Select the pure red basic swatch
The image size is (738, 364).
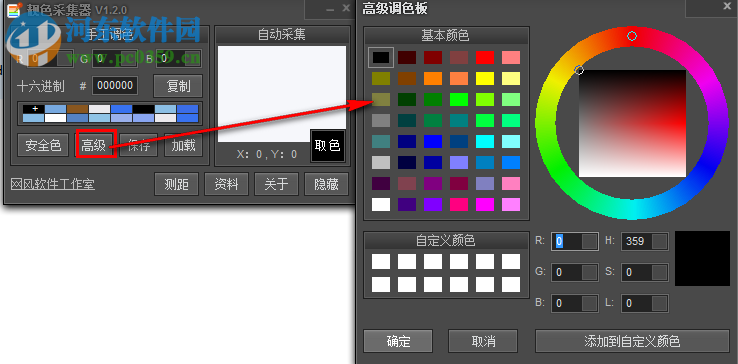point(485,57)
